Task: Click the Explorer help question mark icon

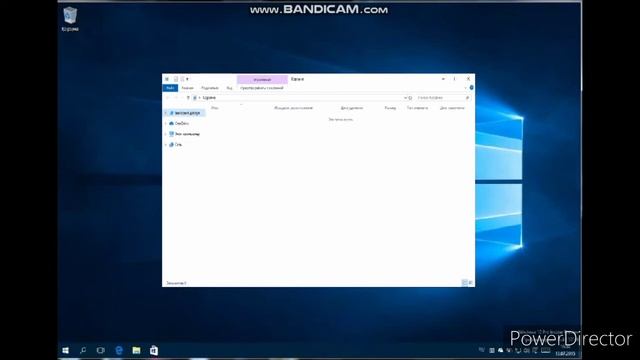Action: (471, 88)
